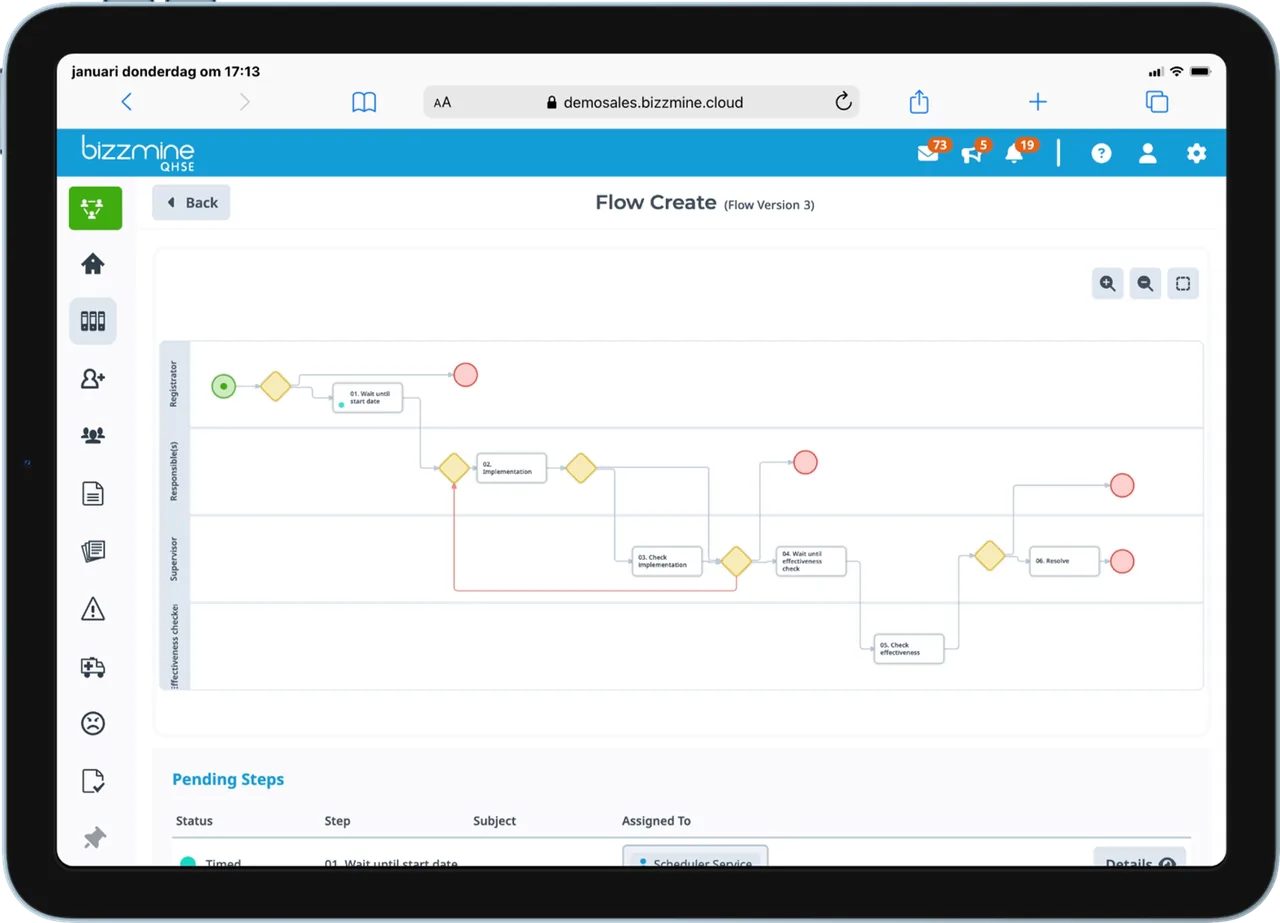Open the document icon in sidebar
The width and height of the screenshot is (1280, 923).
tap(93, 493)
